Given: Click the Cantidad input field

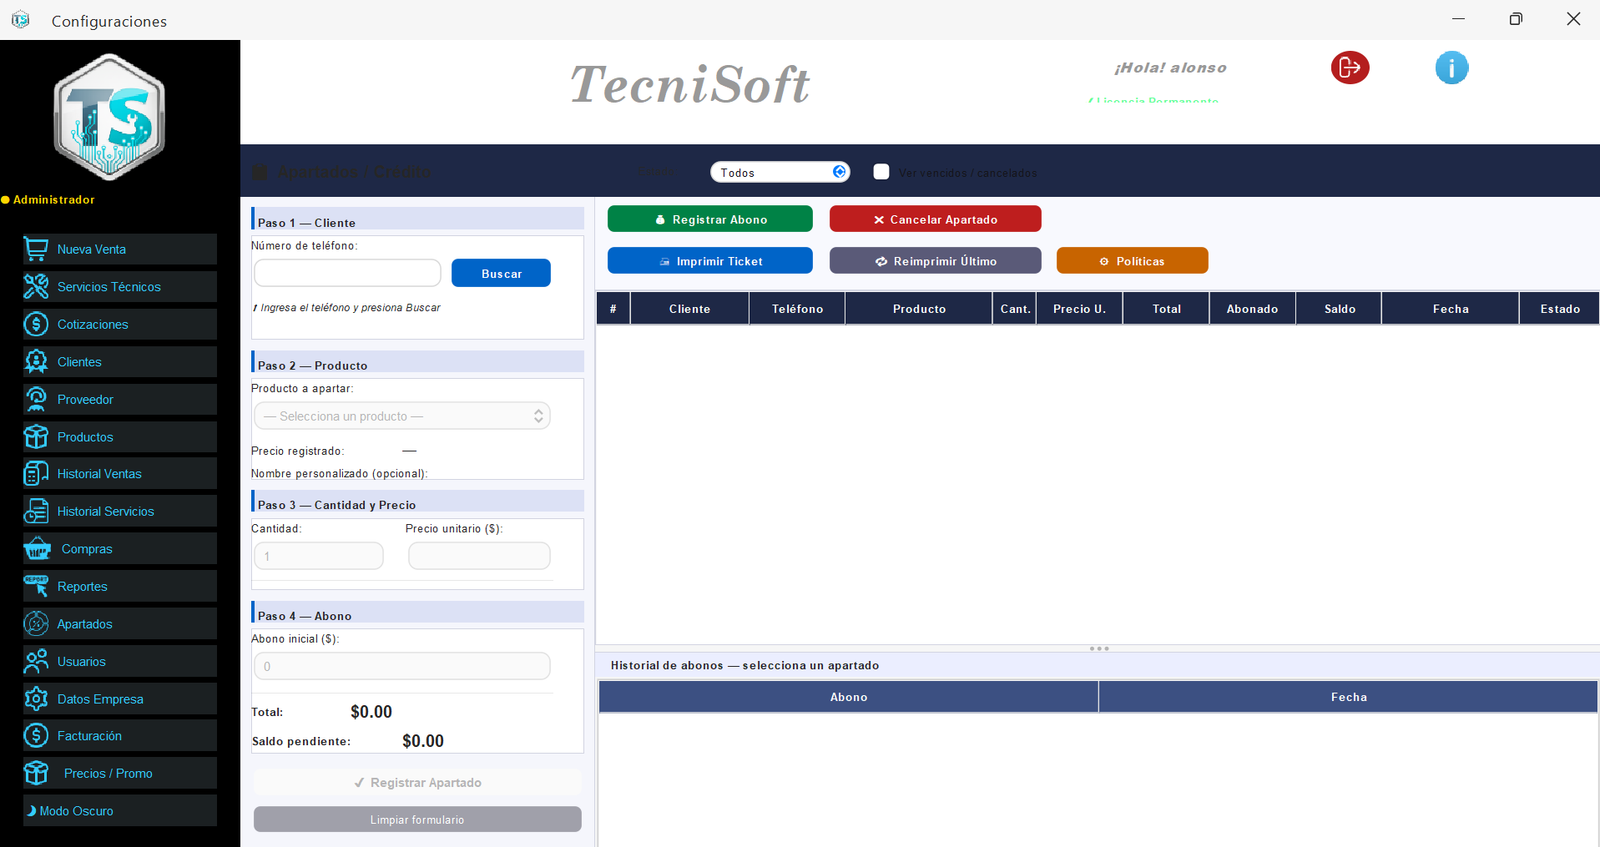Looking at the screenshot, I should [319, 556].
